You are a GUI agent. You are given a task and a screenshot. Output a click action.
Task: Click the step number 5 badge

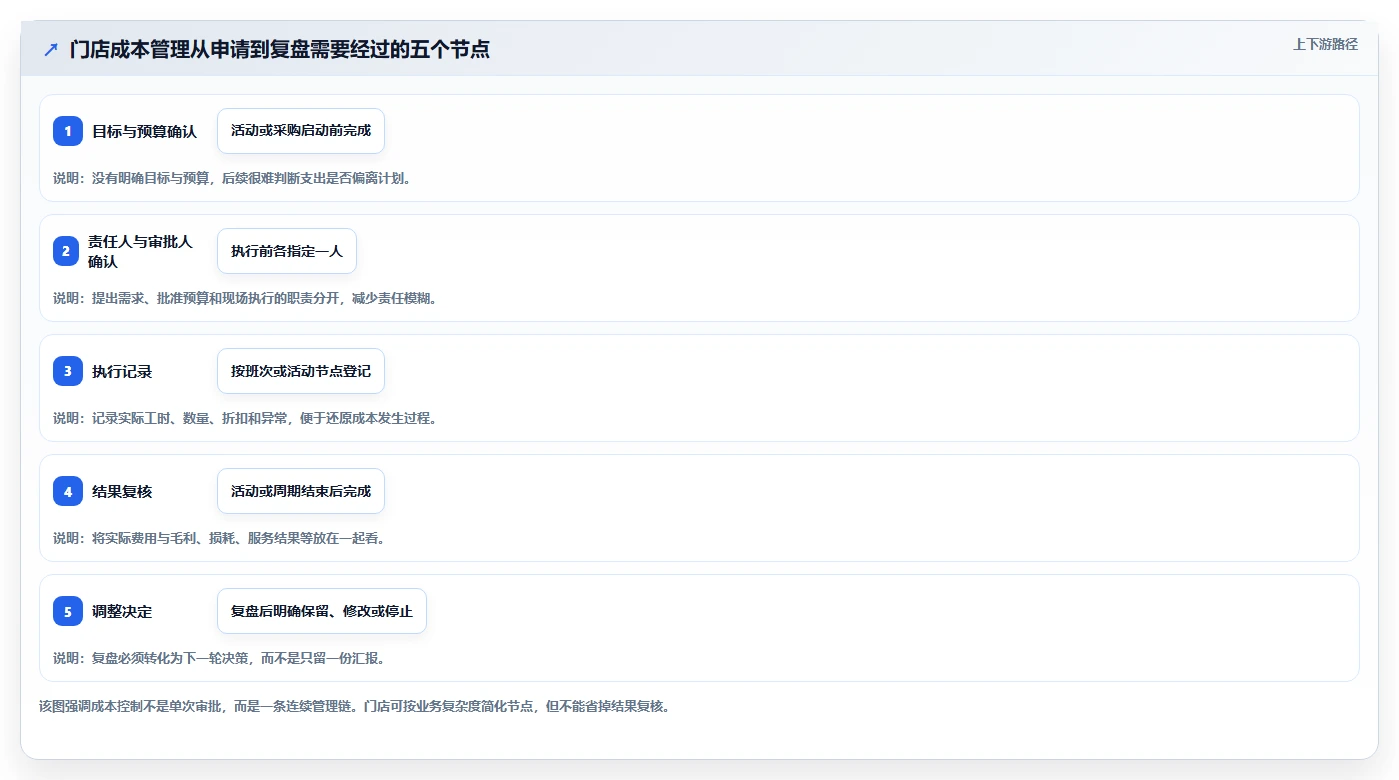(68, 611)
